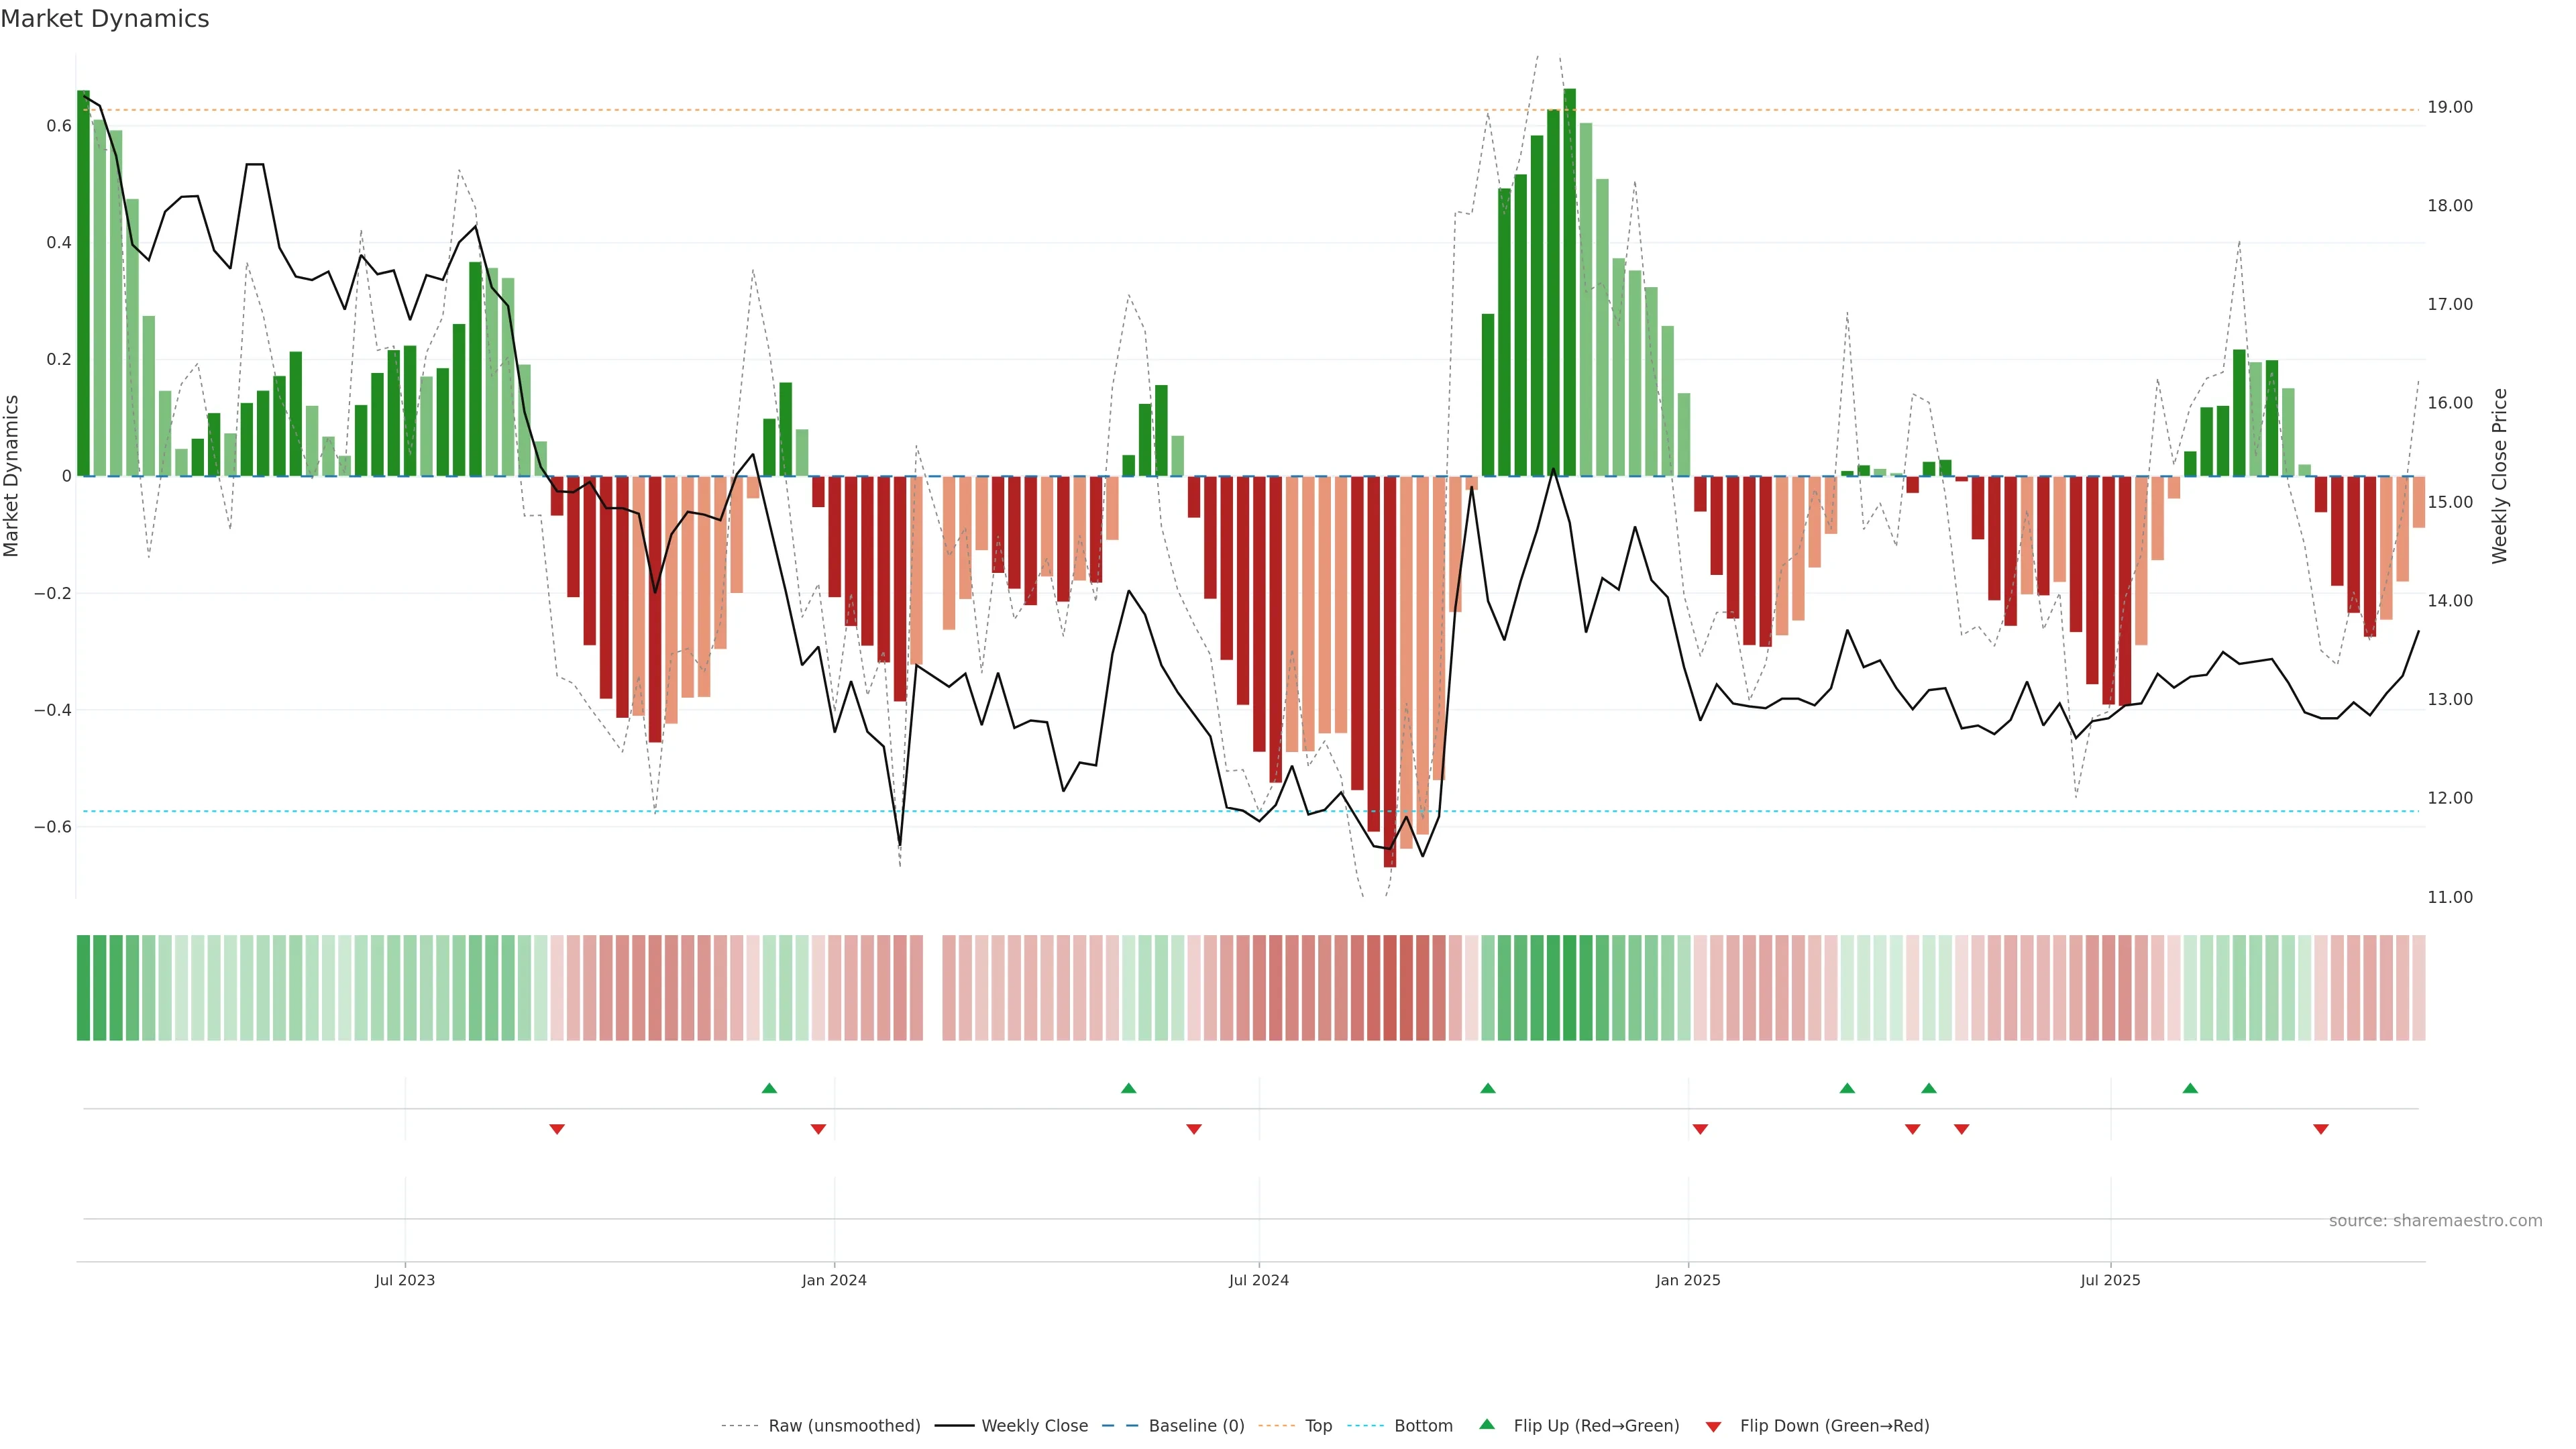Click the Weekly Close Price axis title

(x=2499, y=476)
